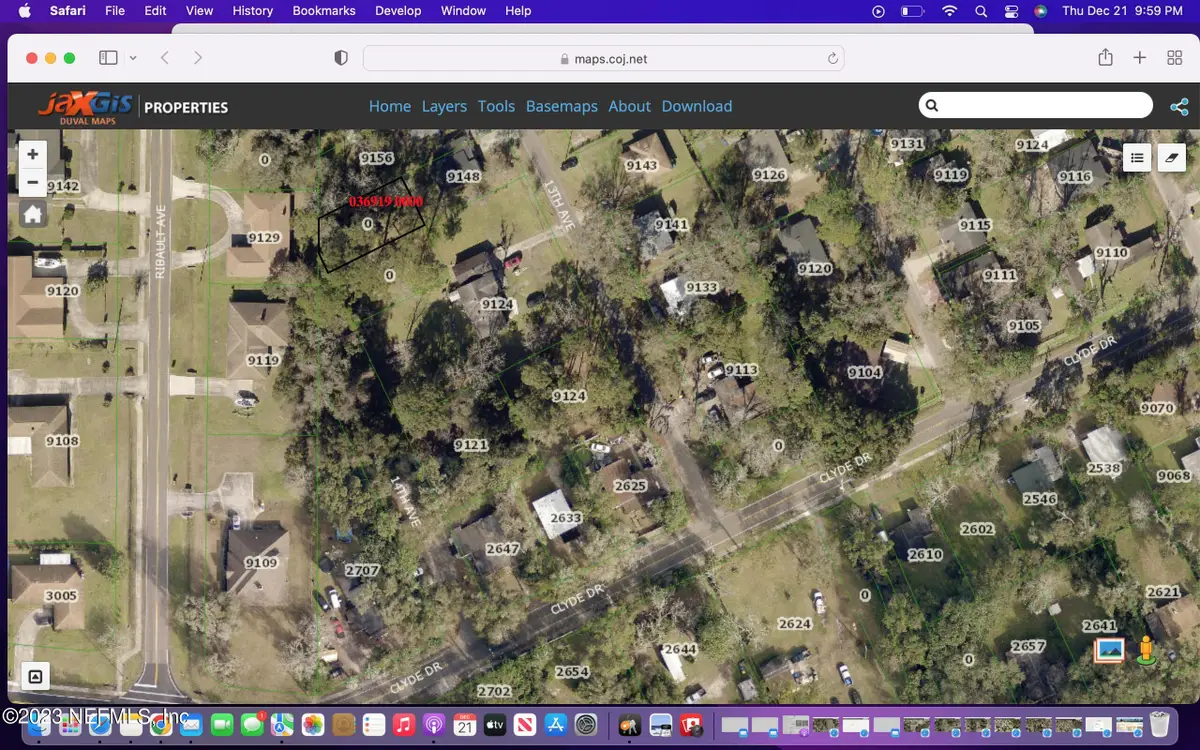The height and width of the screenshot is (750, 1200).
Task: Open the Tools menu
Action: point(496,106)
